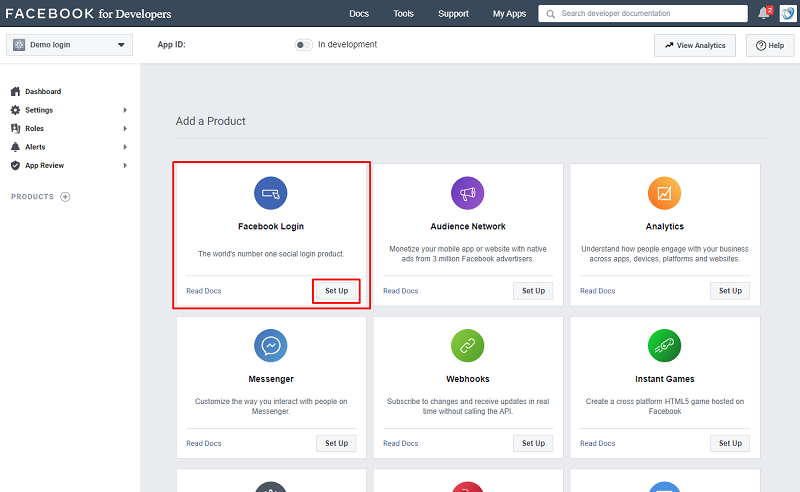Read Docs for Instant Games
This screenshot has width=800, height=492.
click(x=597, y=444)
